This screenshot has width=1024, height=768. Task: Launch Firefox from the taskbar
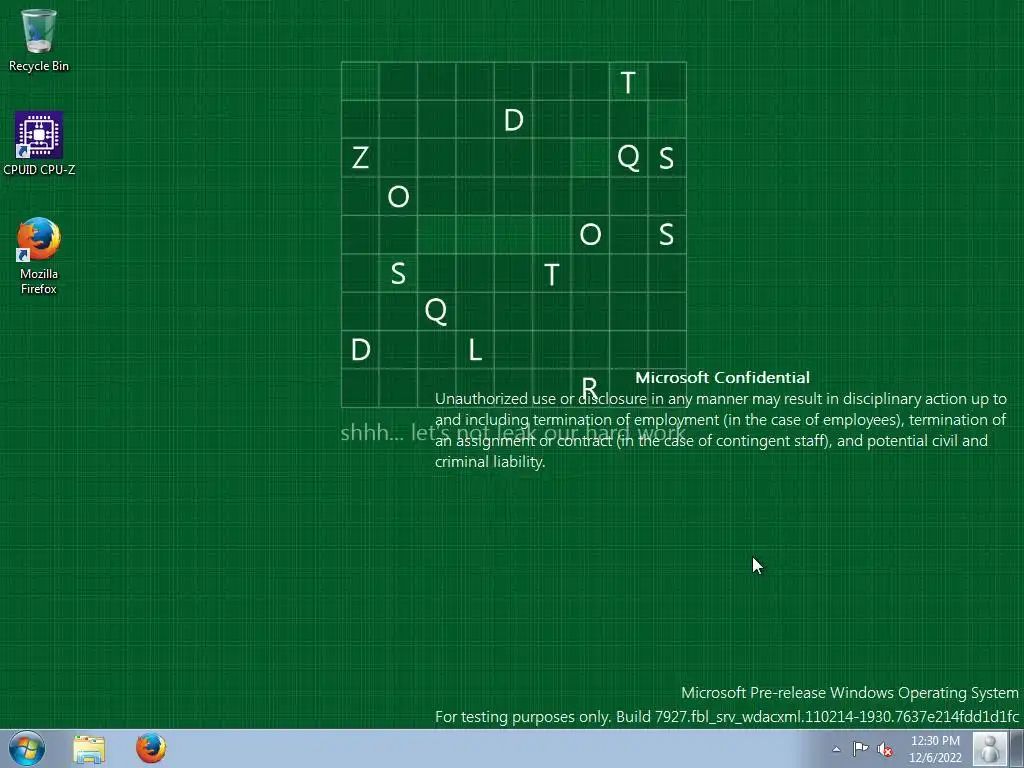click(151, 748)
